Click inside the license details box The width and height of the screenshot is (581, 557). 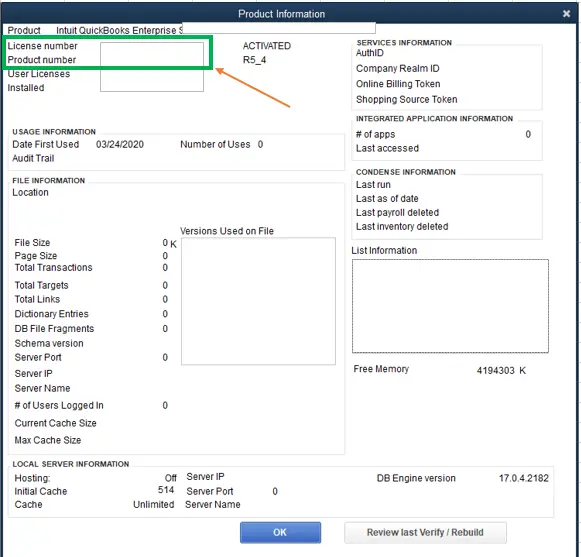point(152,67)
